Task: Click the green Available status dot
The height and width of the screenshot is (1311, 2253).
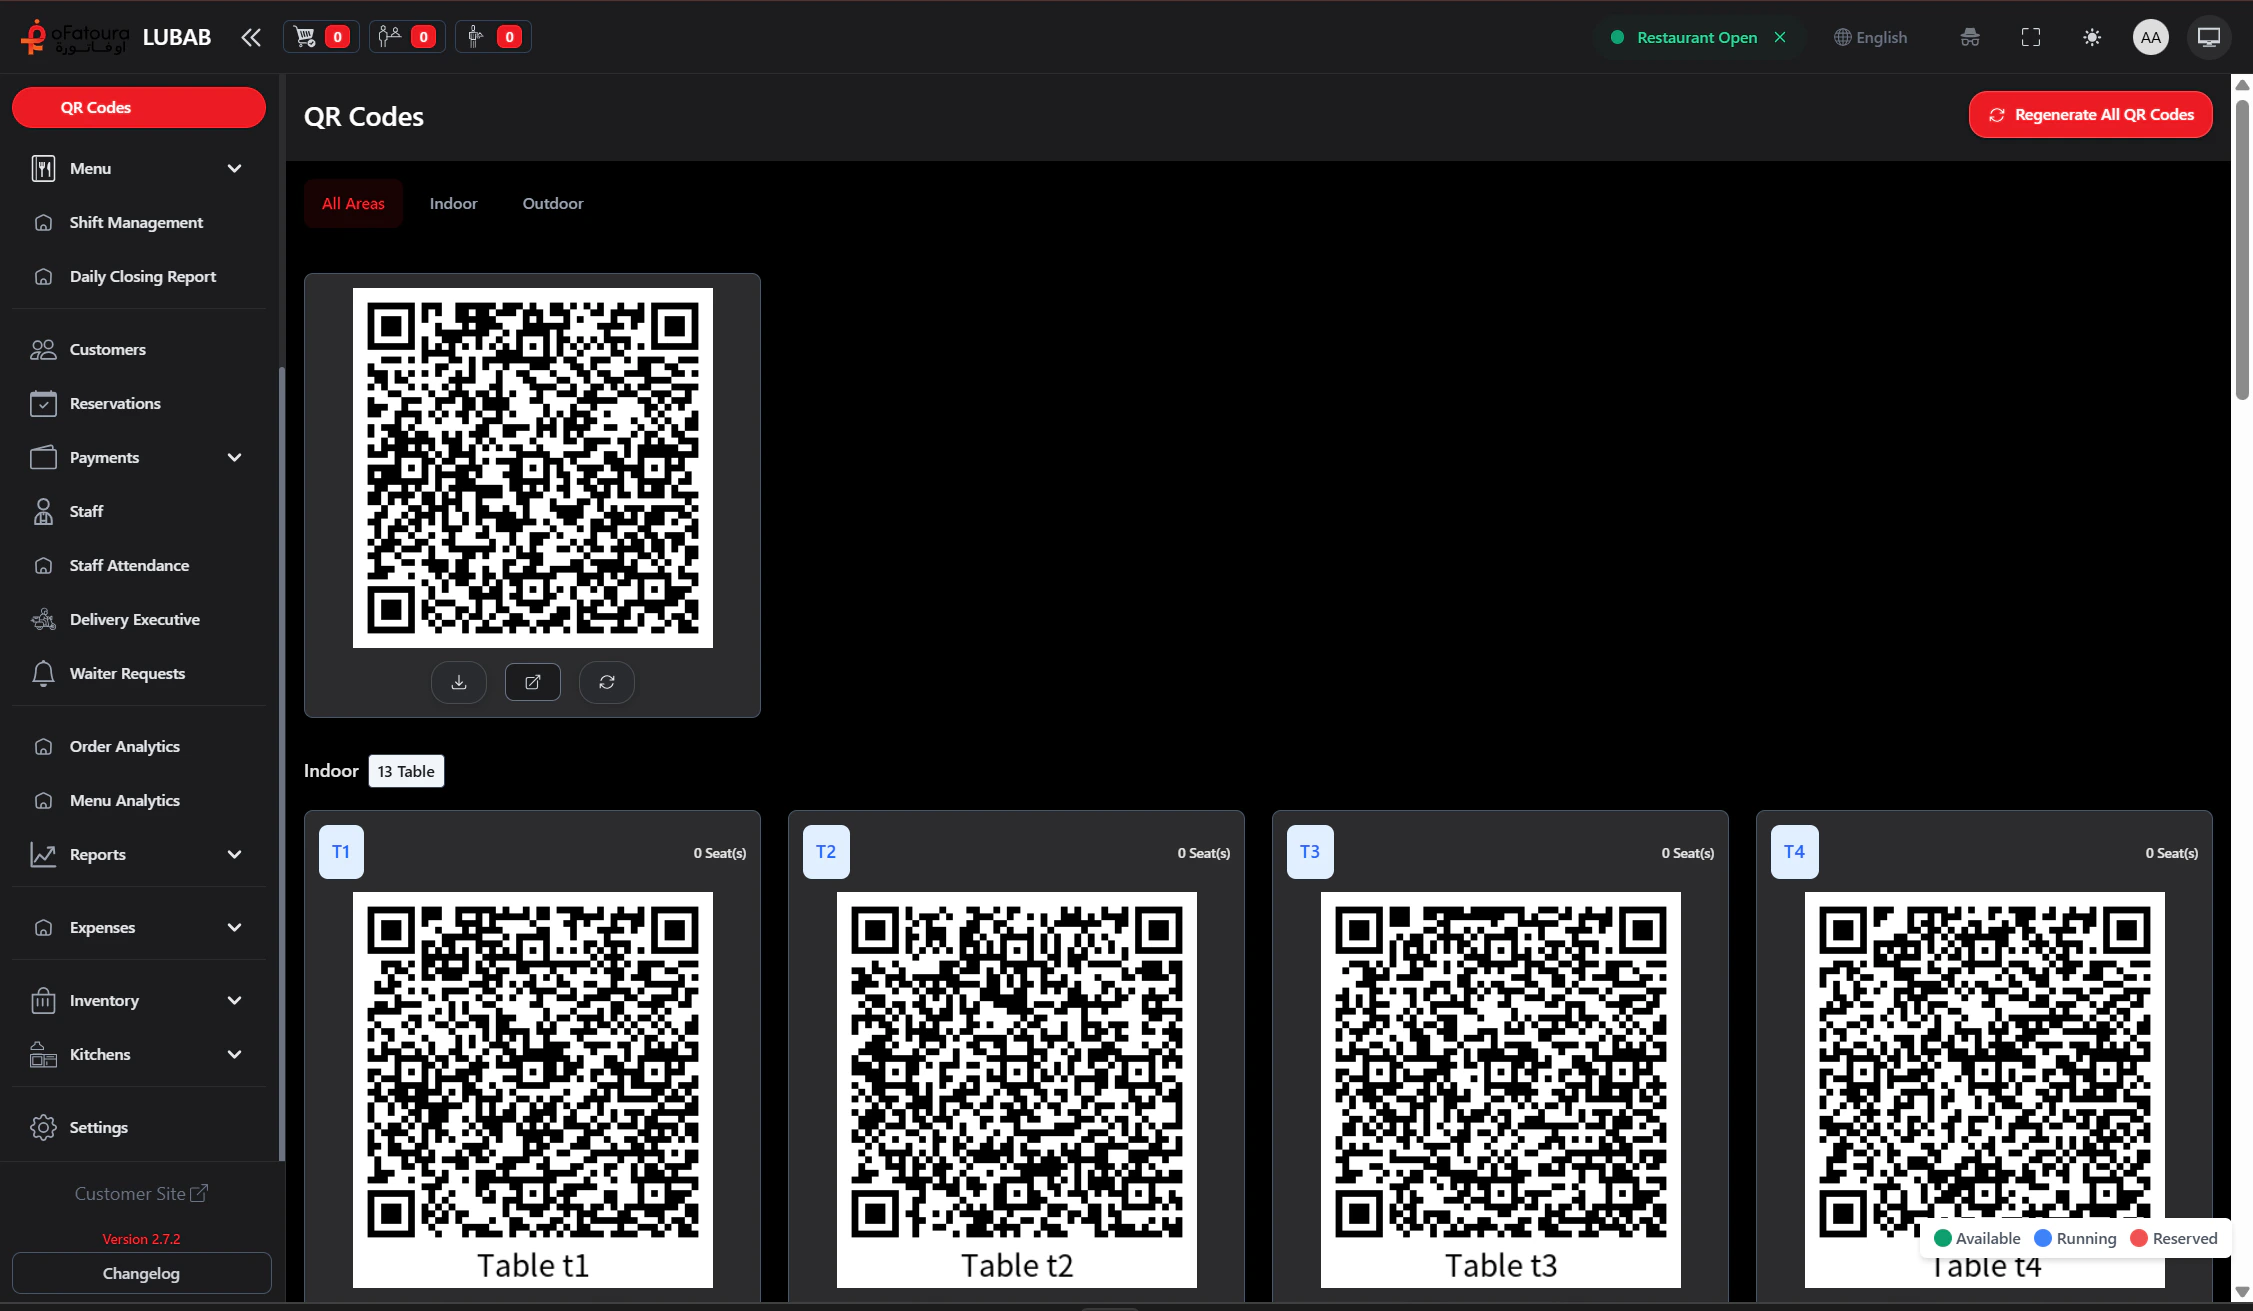Action: click(1940, 1238)
